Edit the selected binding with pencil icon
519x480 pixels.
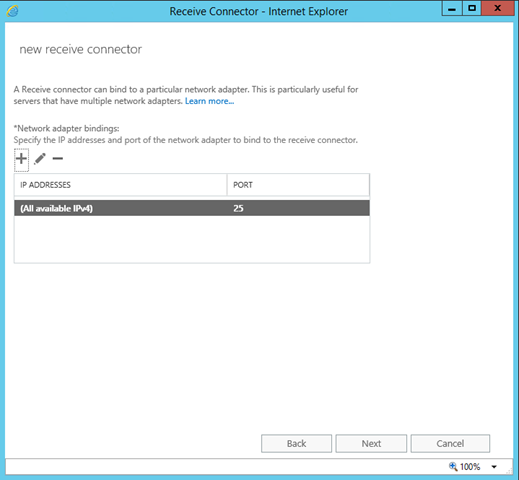point(40,159)
